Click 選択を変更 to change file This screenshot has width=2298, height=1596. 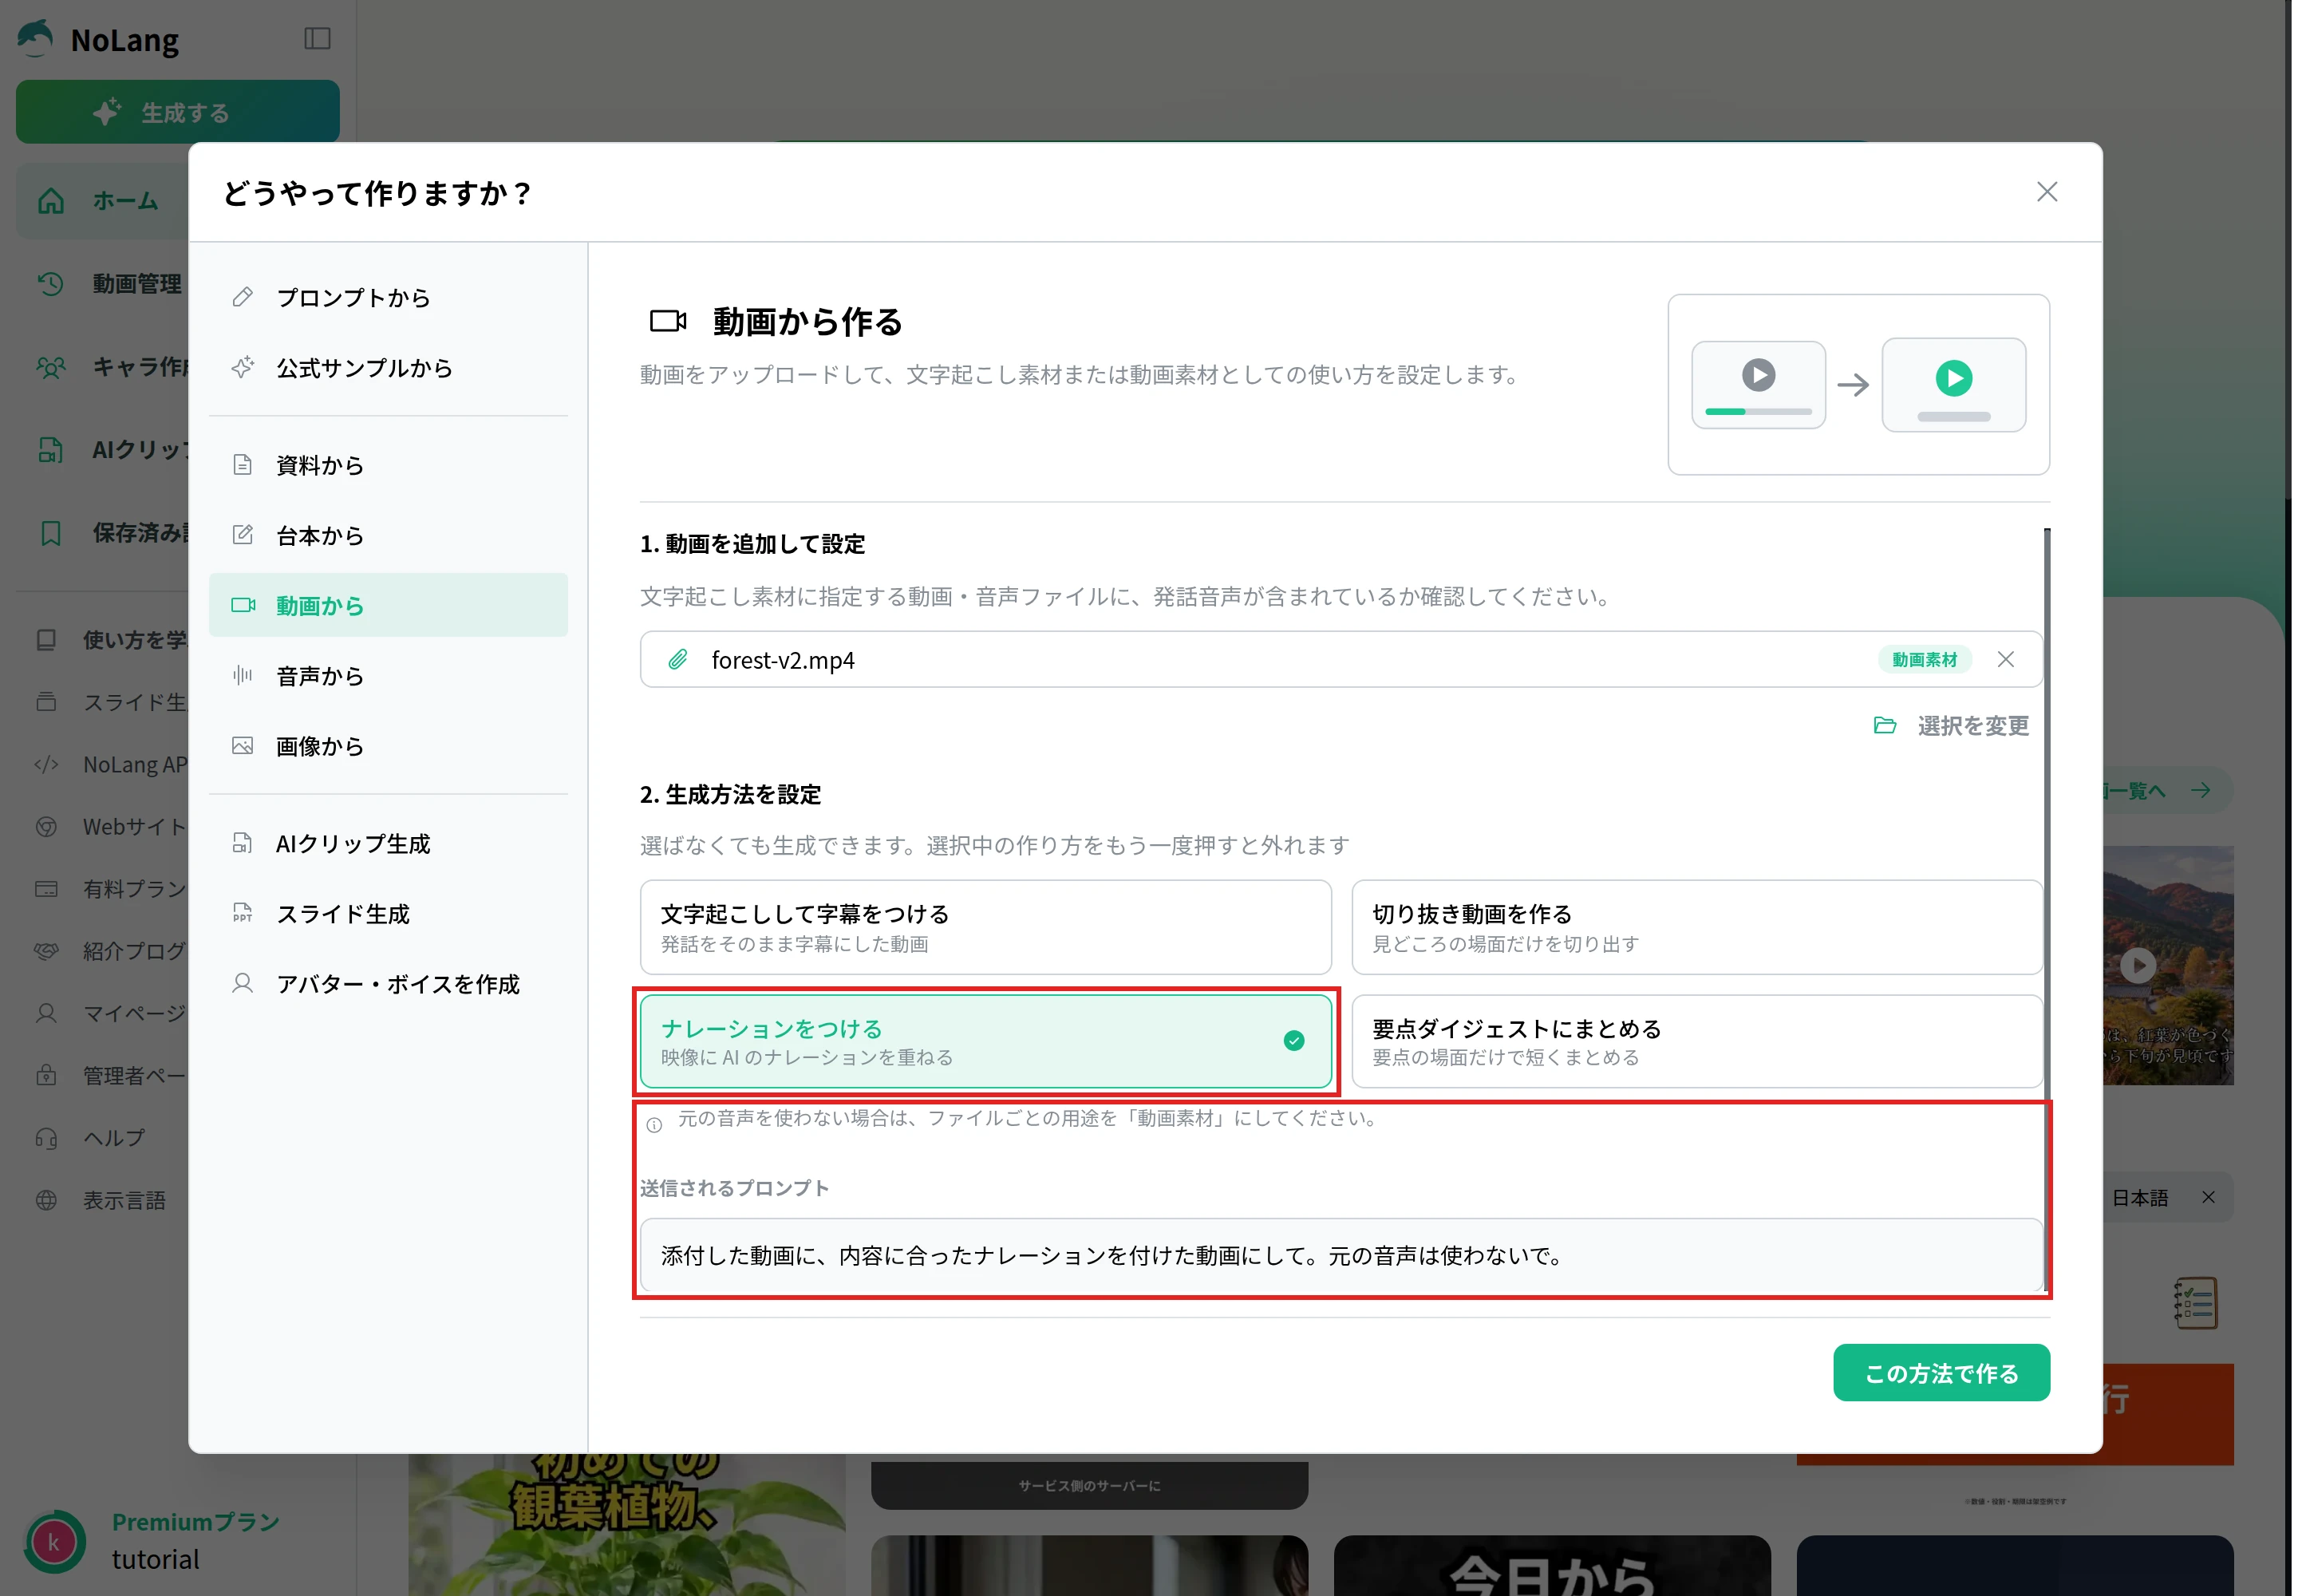[x=1972, y=725]
